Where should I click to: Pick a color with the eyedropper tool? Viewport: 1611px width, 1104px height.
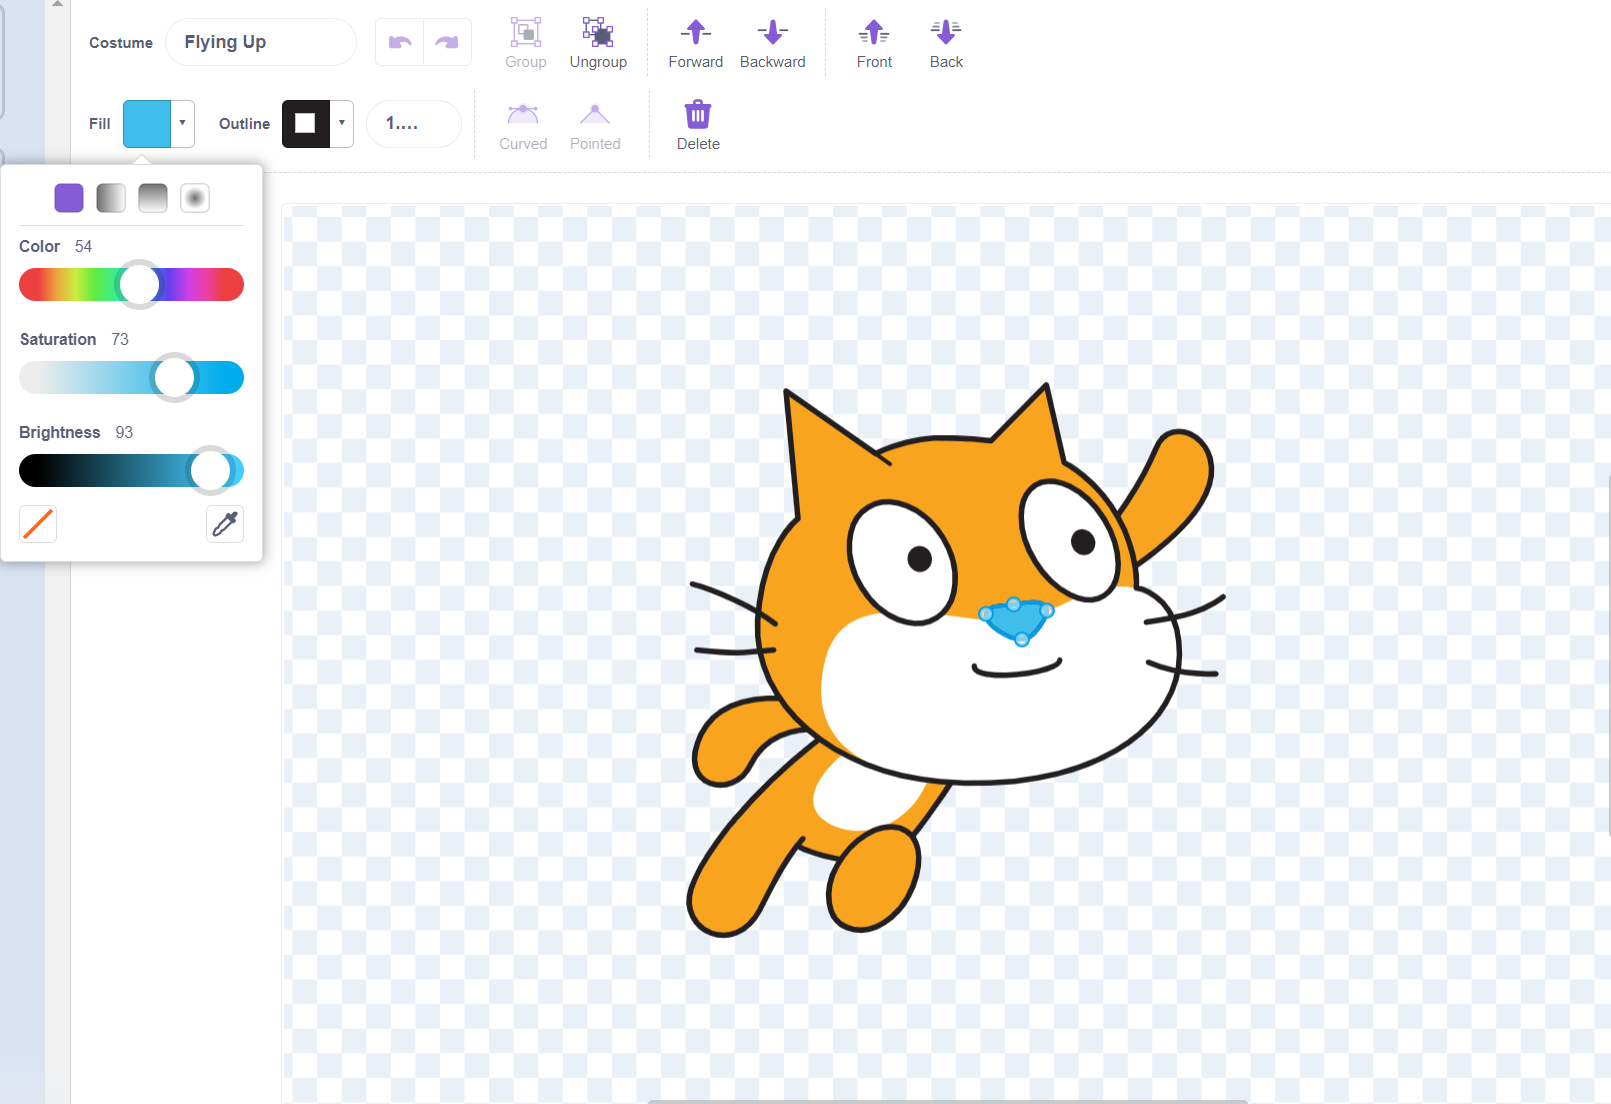tap(225, 524)
